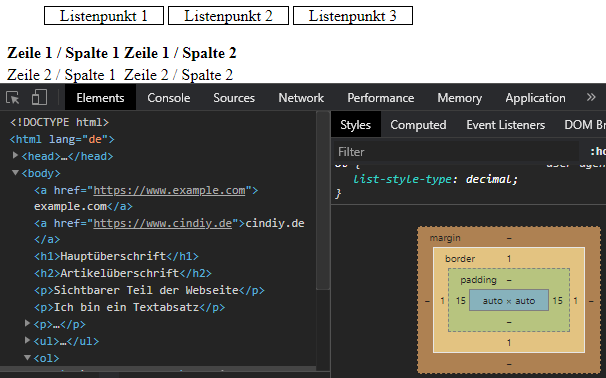606x378 pixels.
Task: Click the padding-left value 15 in box model
Action: [460, 301]
